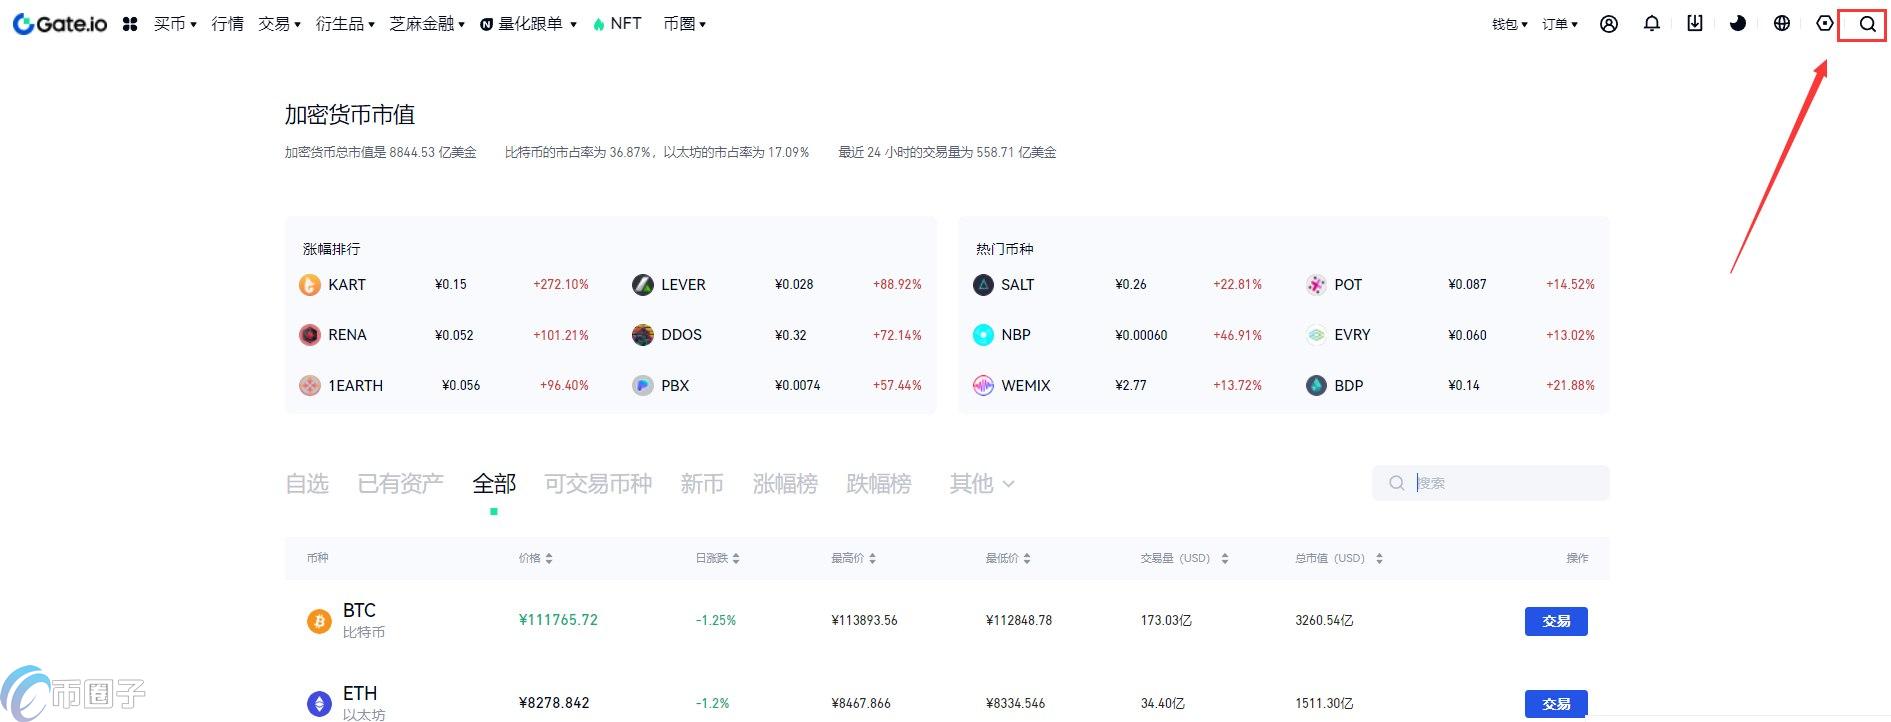This screenshot has height=722, width=1891.
Task: Open the language globe icon
Action: coord(1782,24)
